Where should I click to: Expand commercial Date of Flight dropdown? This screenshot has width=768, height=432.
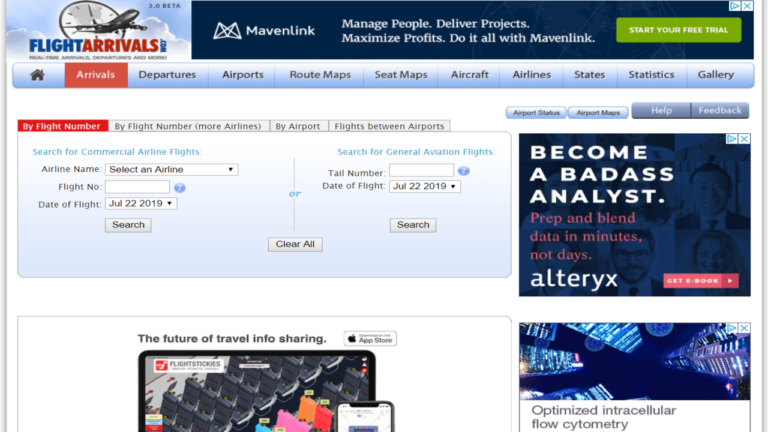click(x=141, y=203)
